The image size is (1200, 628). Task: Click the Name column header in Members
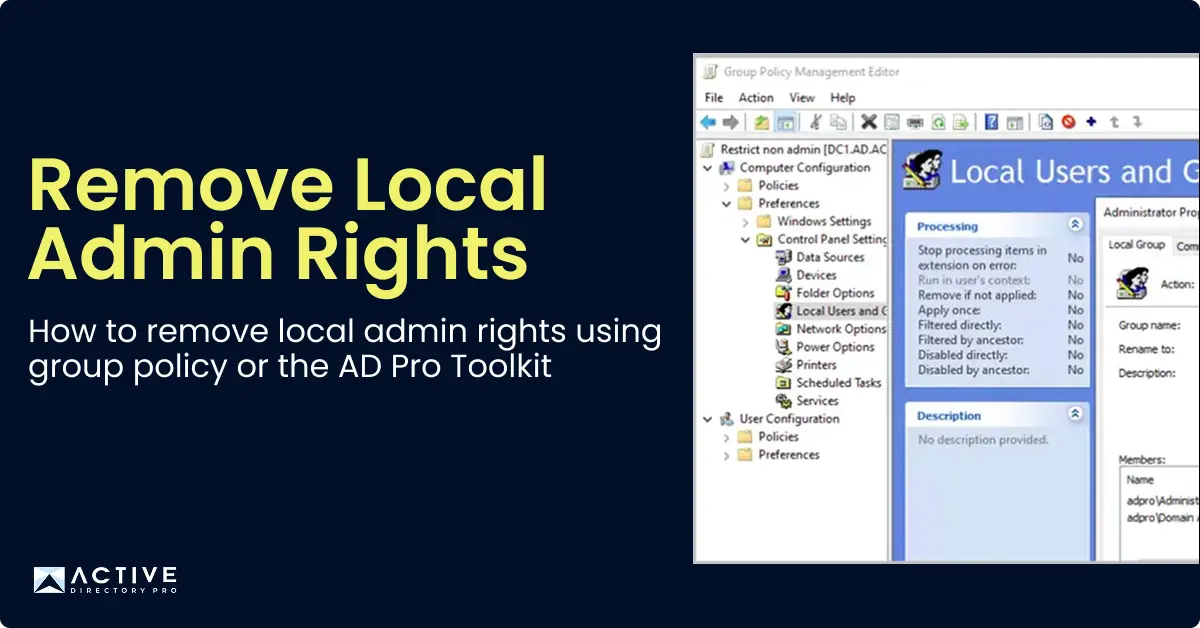point(1140,480)
